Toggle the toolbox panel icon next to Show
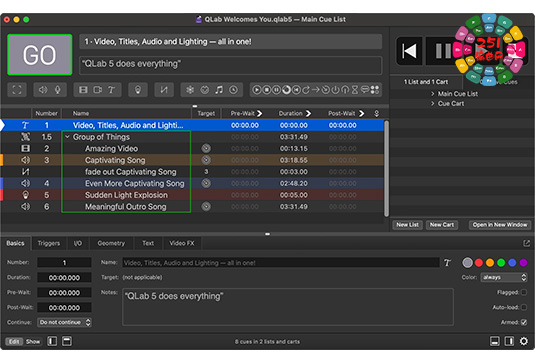 [67, 341]
